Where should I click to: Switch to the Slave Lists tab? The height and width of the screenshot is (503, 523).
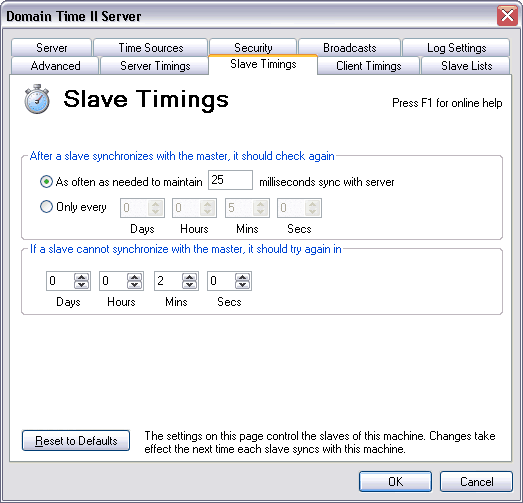tap(466, 66)
